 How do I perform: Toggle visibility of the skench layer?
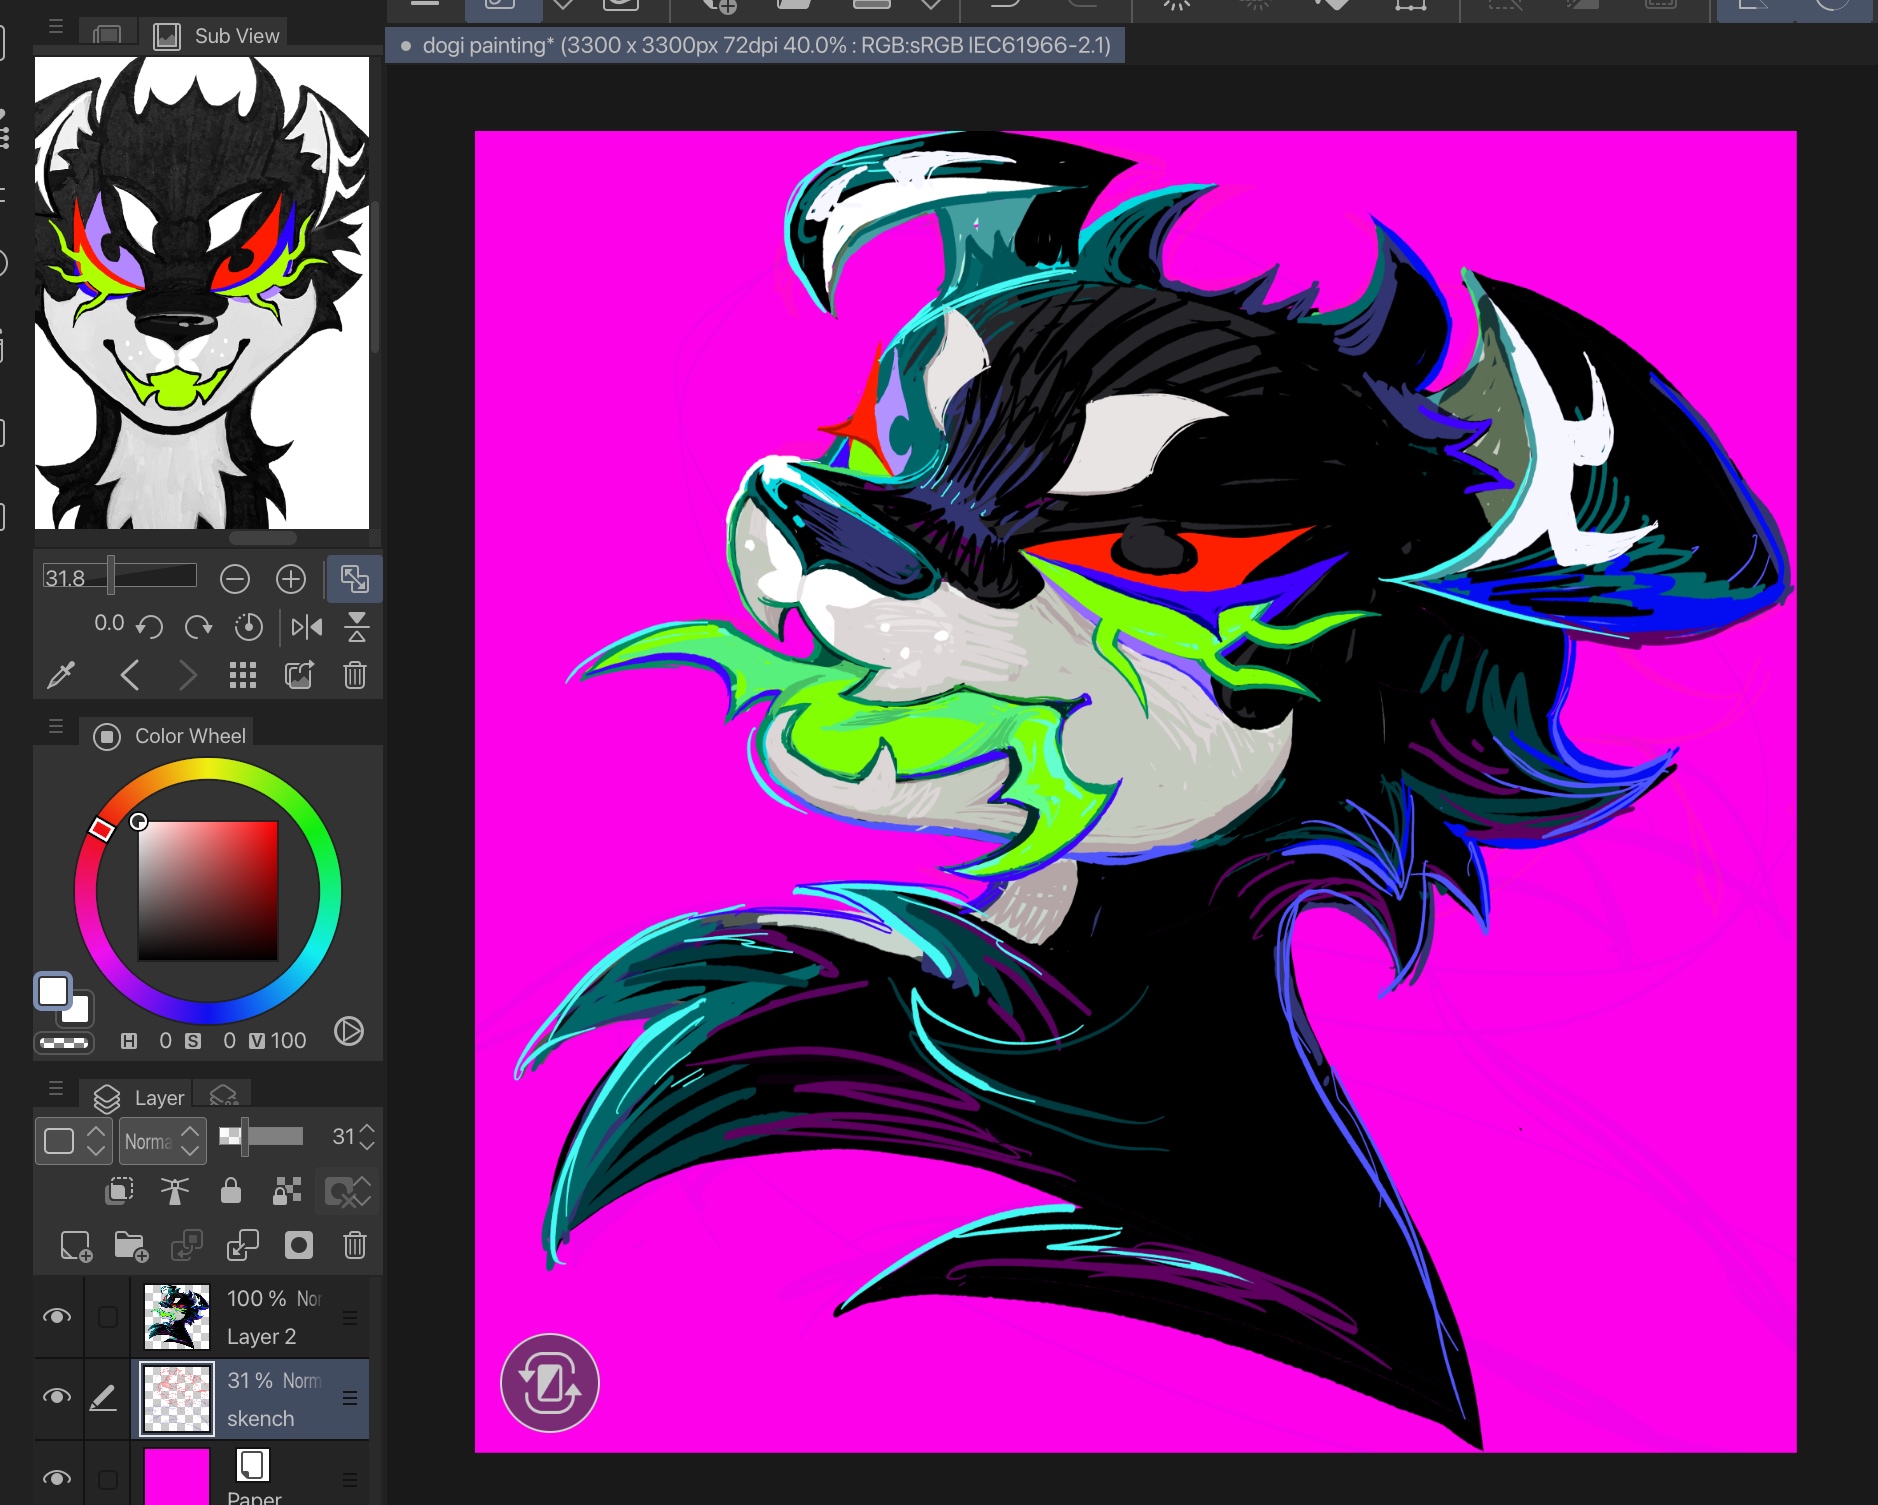tap(57, 1397)
